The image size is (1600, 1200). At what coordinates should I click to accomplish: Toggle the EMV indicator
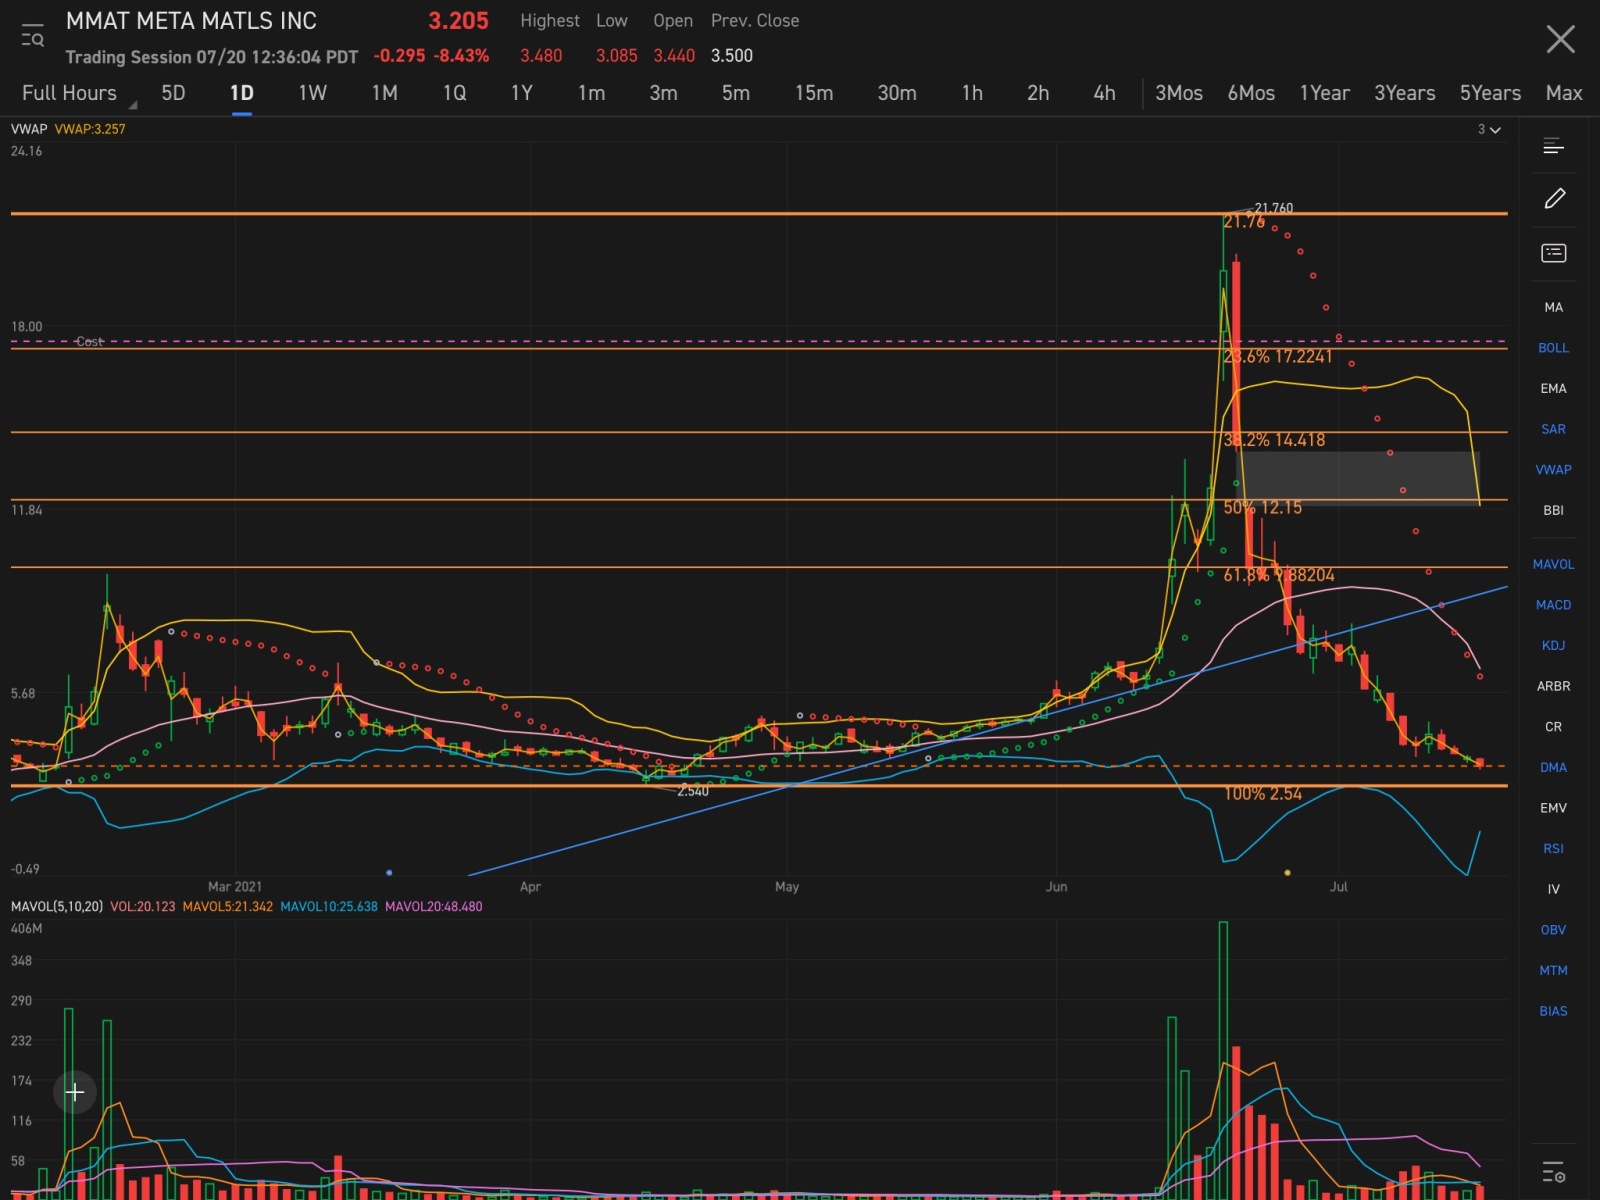click(1553, 808)
